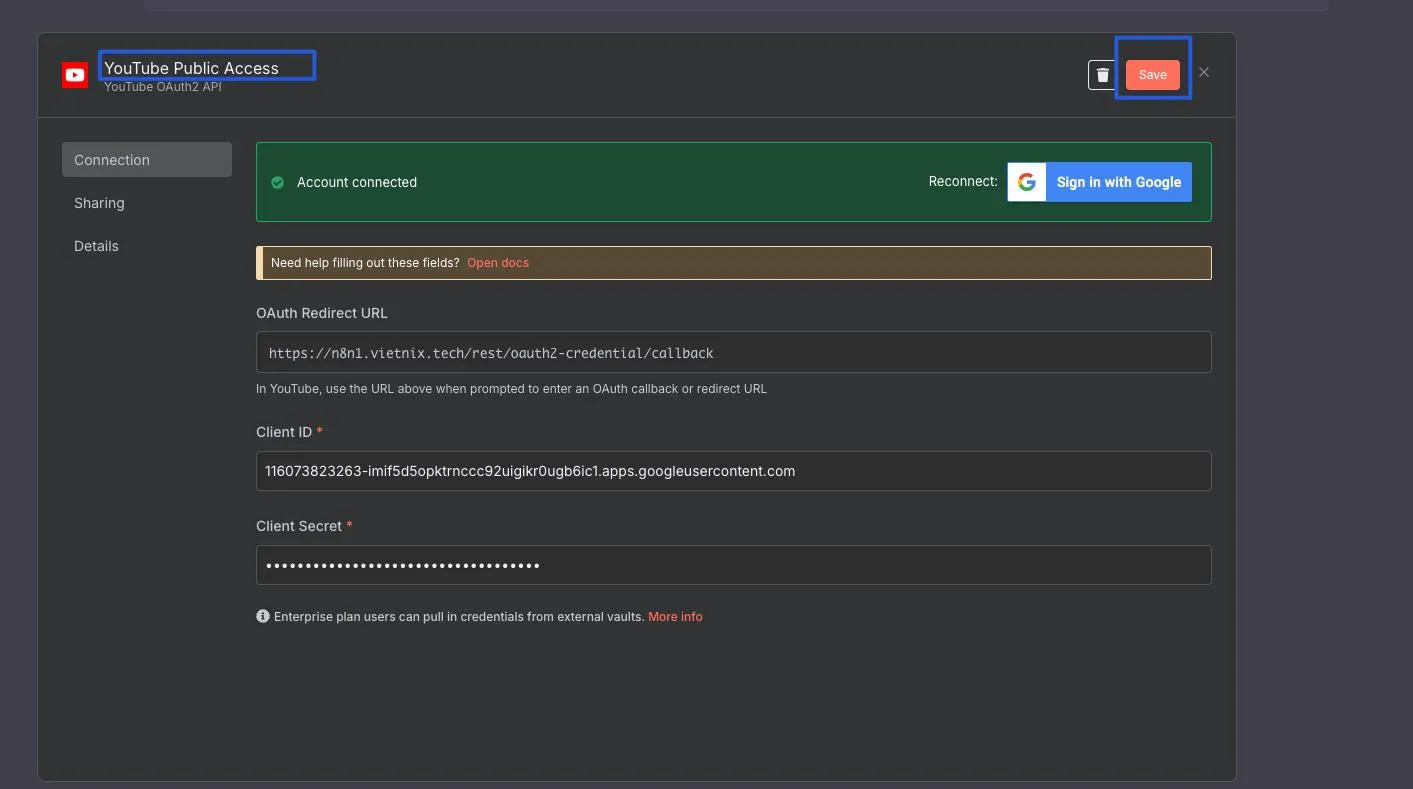Click the 'YouTube OAuth2 API' subtitle
1413x789 pixels.
163,87
